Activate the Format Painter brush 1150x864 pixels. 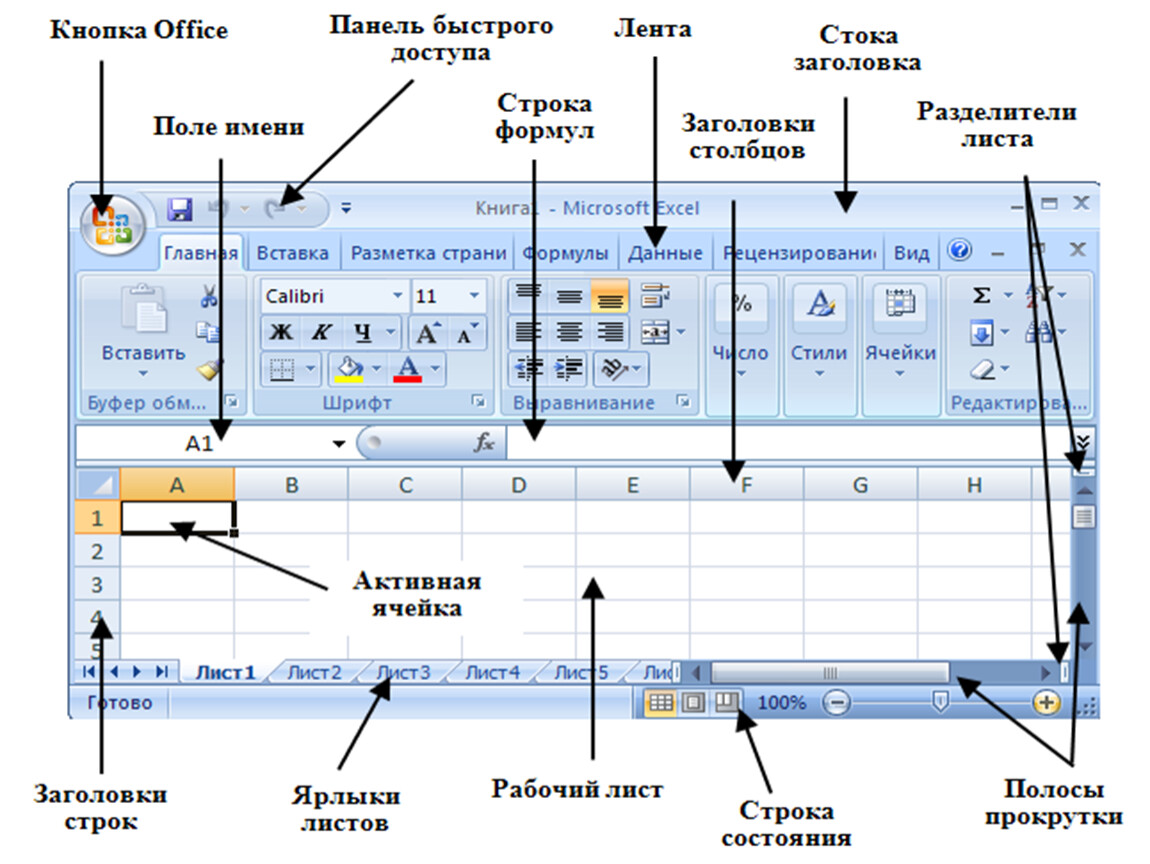210,368
